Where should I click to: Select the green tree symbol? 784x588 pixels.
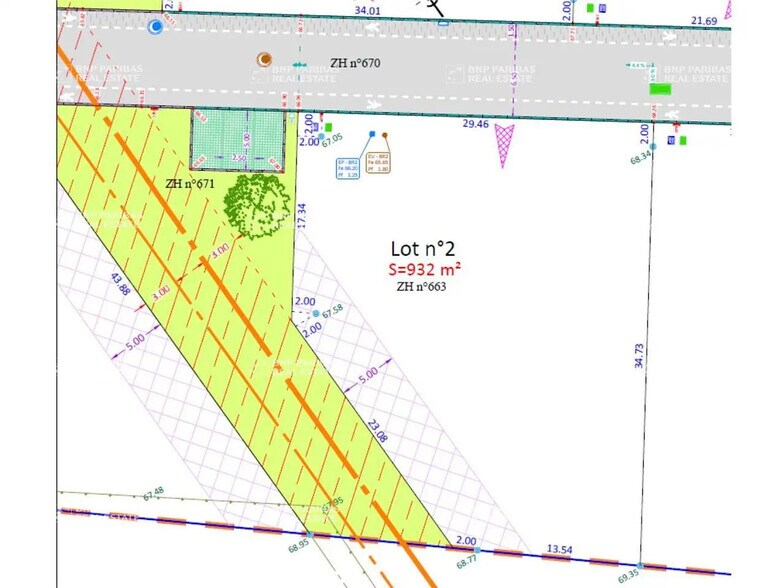[256, 205]
